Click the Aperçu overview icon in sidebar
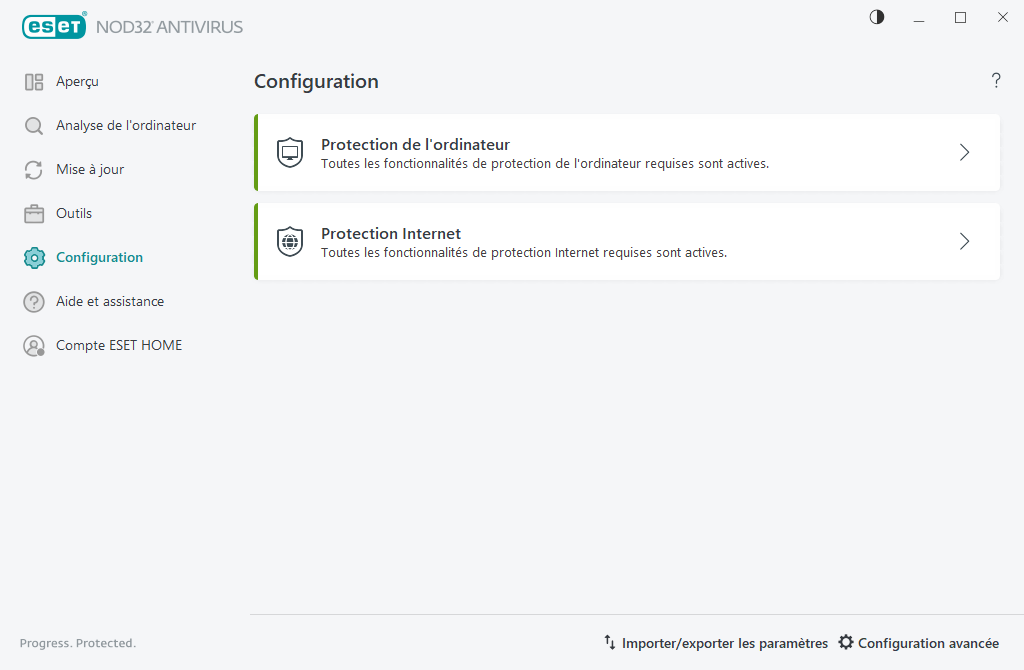Image resolution: width=1024 pixels, height=670 pixels. (35, 81)
